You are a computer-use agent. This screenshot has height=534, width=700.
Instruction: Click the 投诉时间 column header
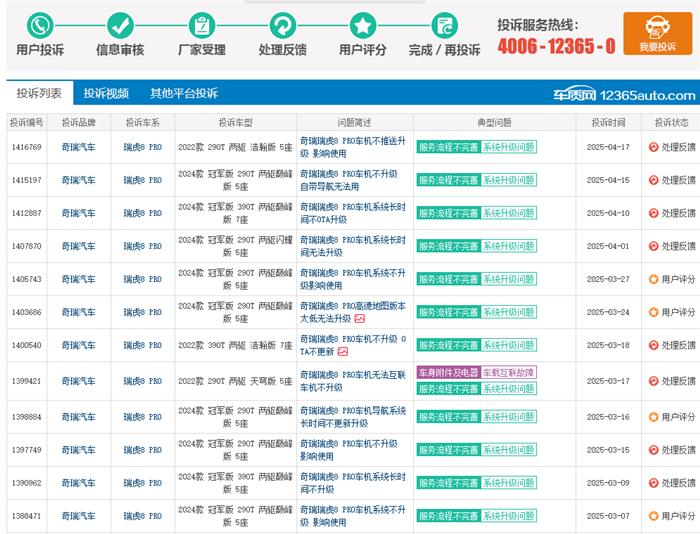tap(608, 122)
